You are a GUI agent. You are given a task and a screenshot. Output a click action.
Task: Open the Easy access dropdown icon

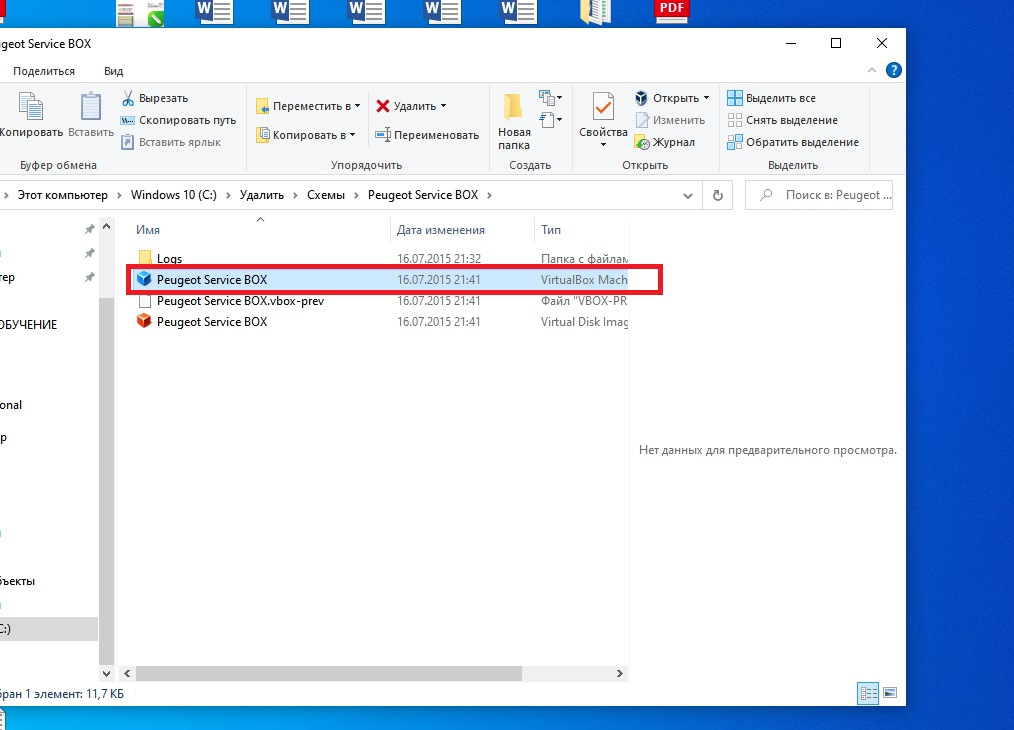(x=550, y=120)
